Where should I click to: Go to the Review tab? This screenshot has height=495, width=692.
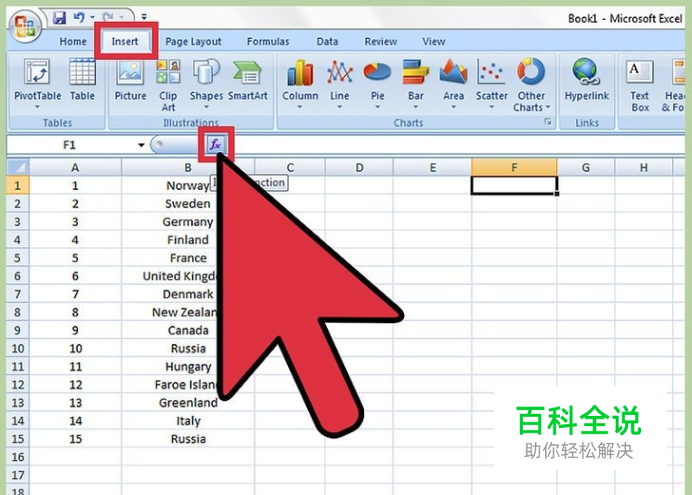point(380,41)
